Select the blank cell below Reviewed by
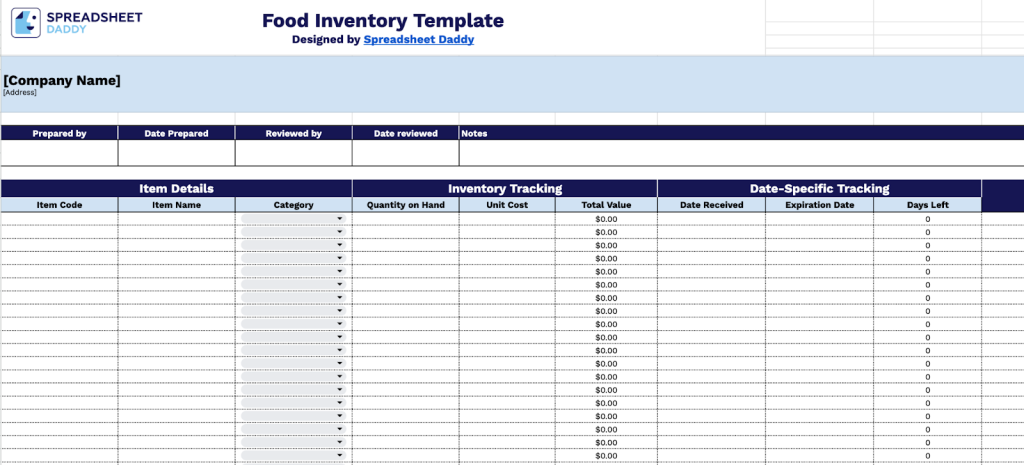Image resolution: width=1024 pixels, height=465 pixels. (x=293, y=153)
